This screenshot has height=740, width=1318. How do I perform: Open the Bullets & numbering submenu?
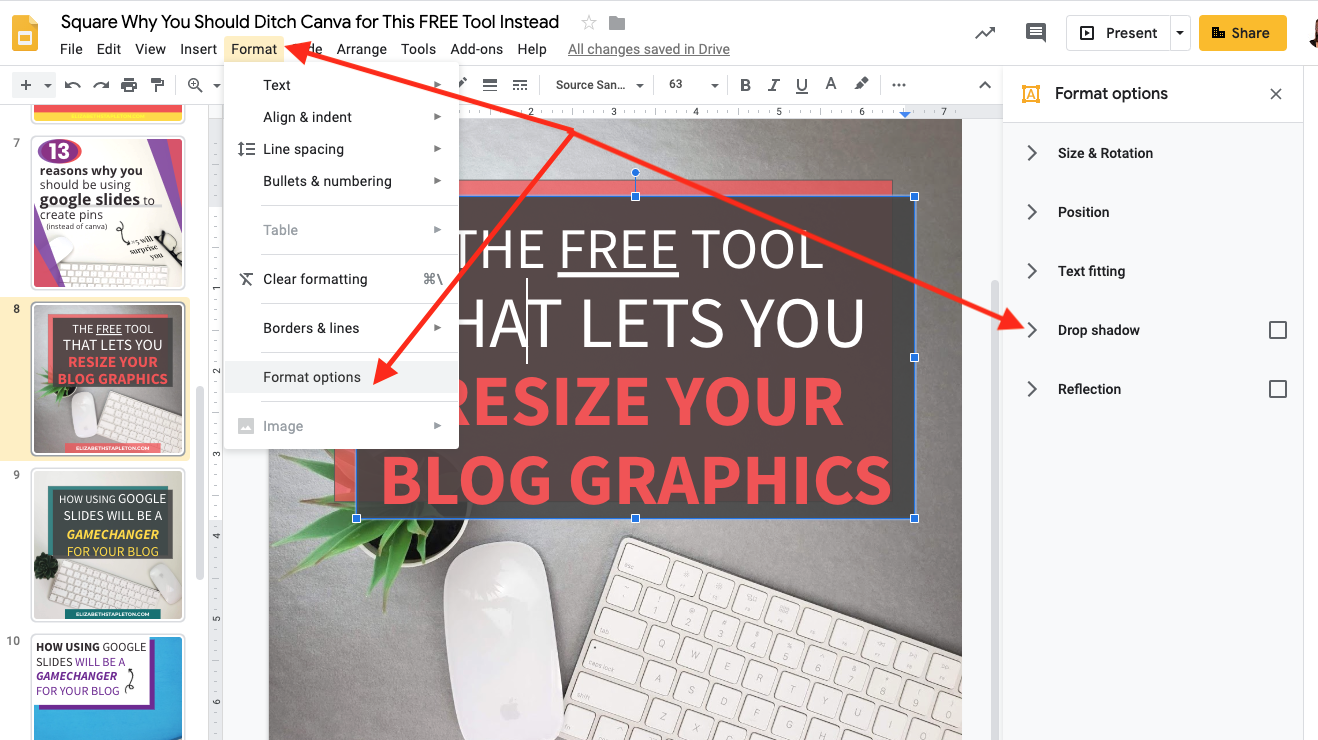click(341, 181)
